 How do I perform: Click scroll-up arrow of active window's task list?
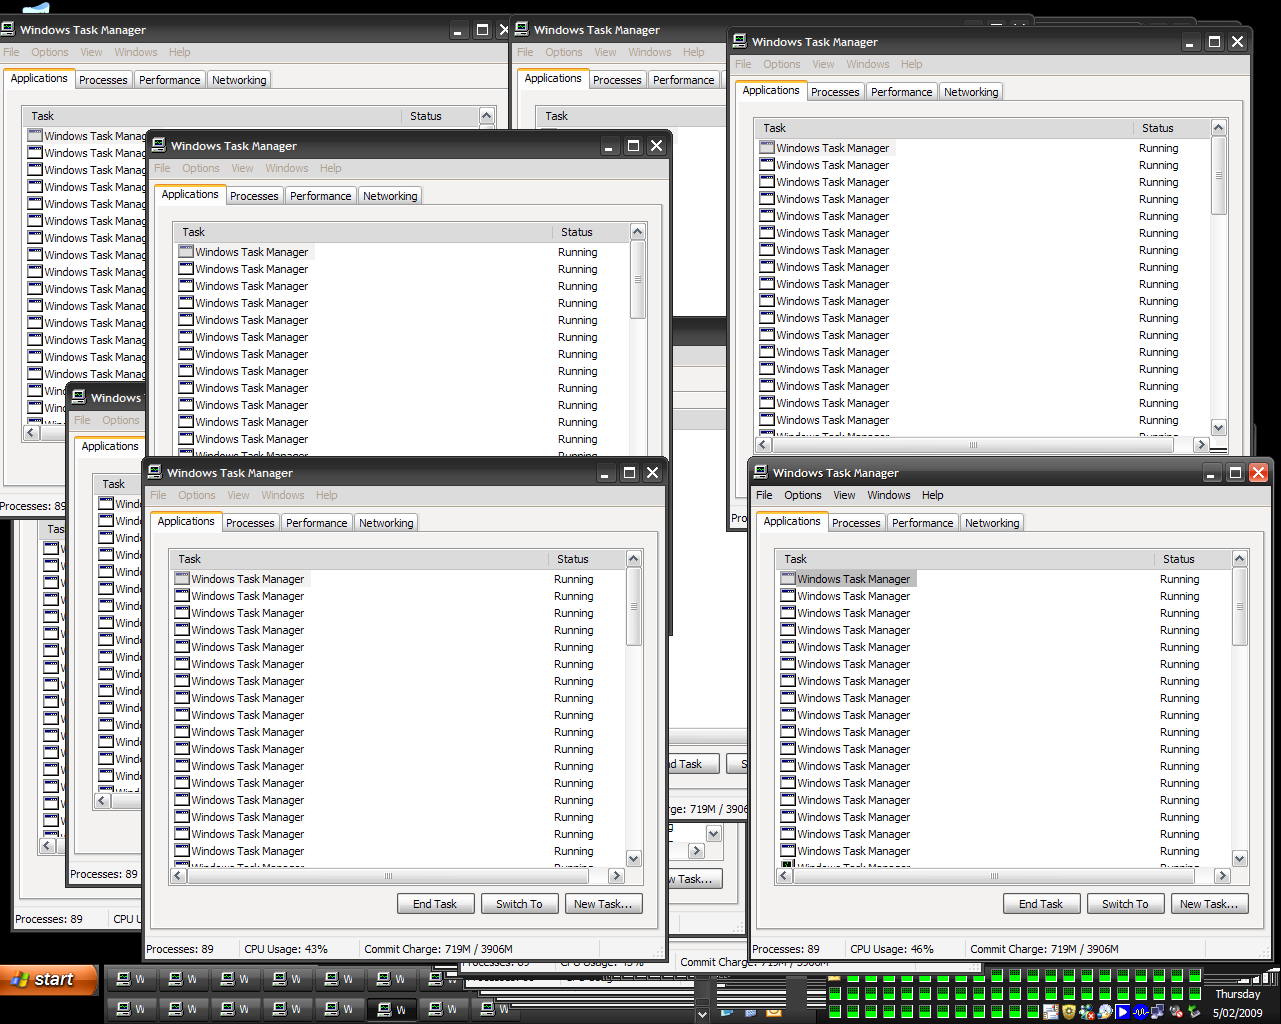point(1240,559)
